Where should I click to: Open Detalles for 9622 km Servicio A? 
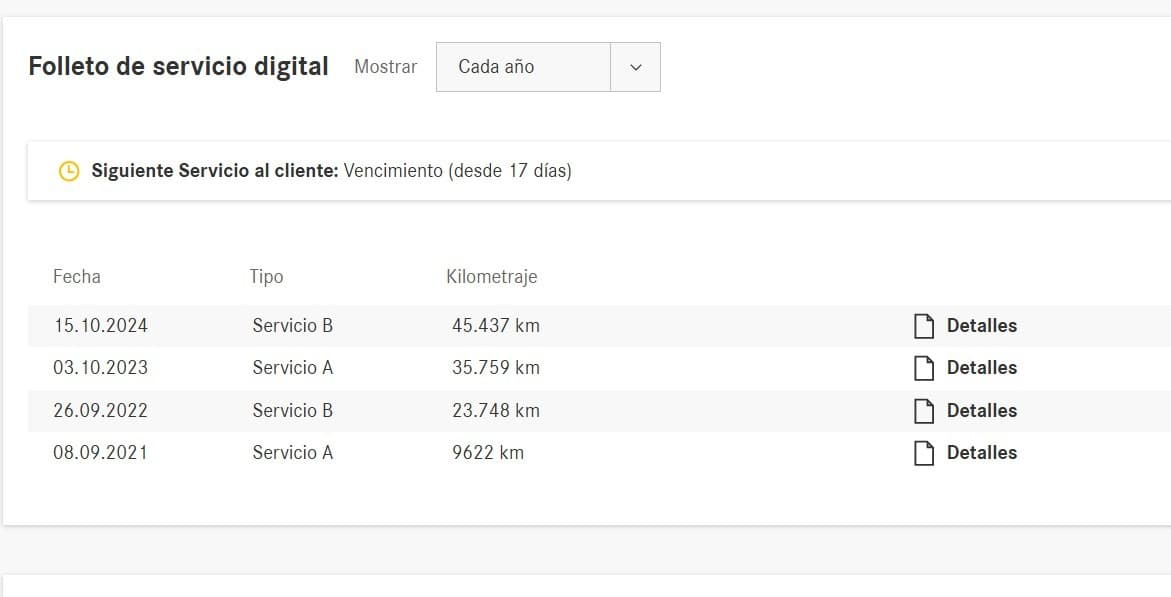981,453
